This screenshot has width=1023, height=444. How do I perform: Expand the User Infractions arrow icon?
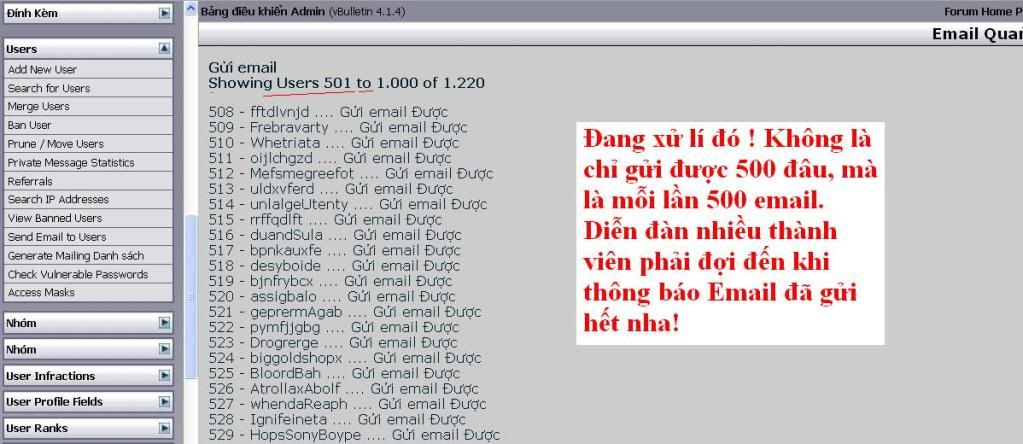[x=164, y=376]
